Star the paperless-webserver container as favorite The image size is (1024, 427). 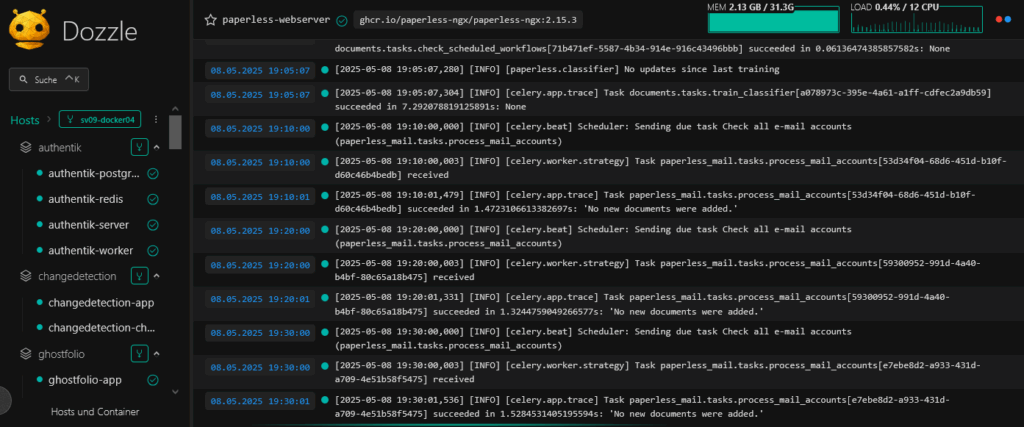210,20
